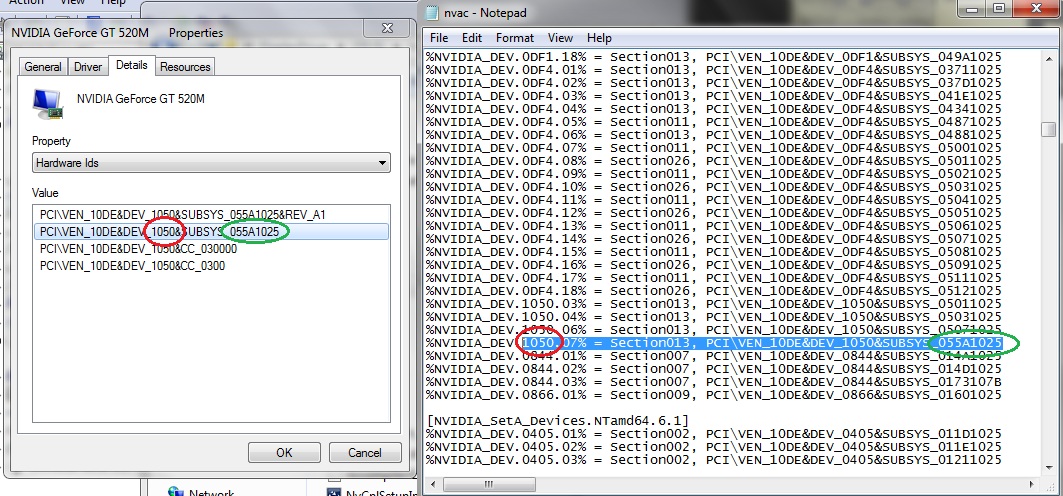Click the %NVIDIA_DEV.0866.01% line
Screen dimensions: 1063x496
click(715, 395)
